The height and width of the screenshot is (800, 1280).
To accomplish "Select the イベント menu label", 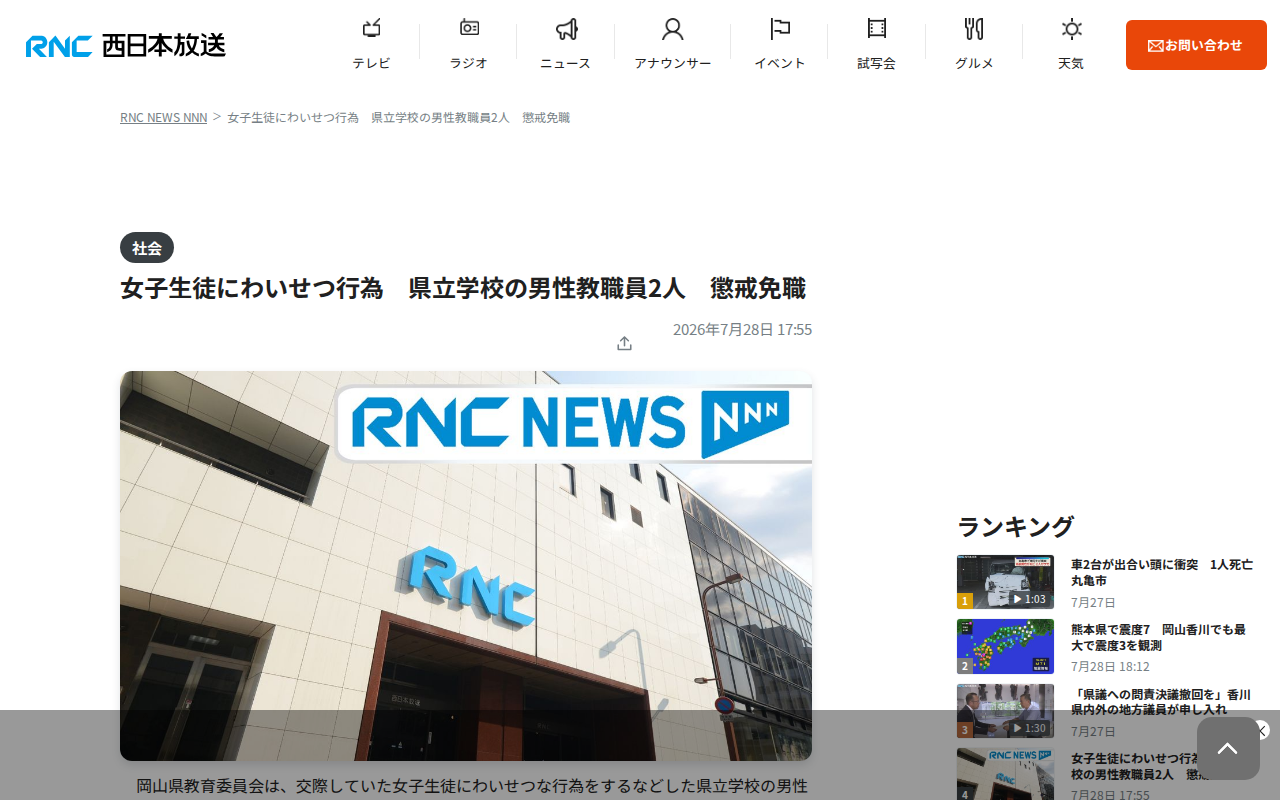I will (780, 63).
